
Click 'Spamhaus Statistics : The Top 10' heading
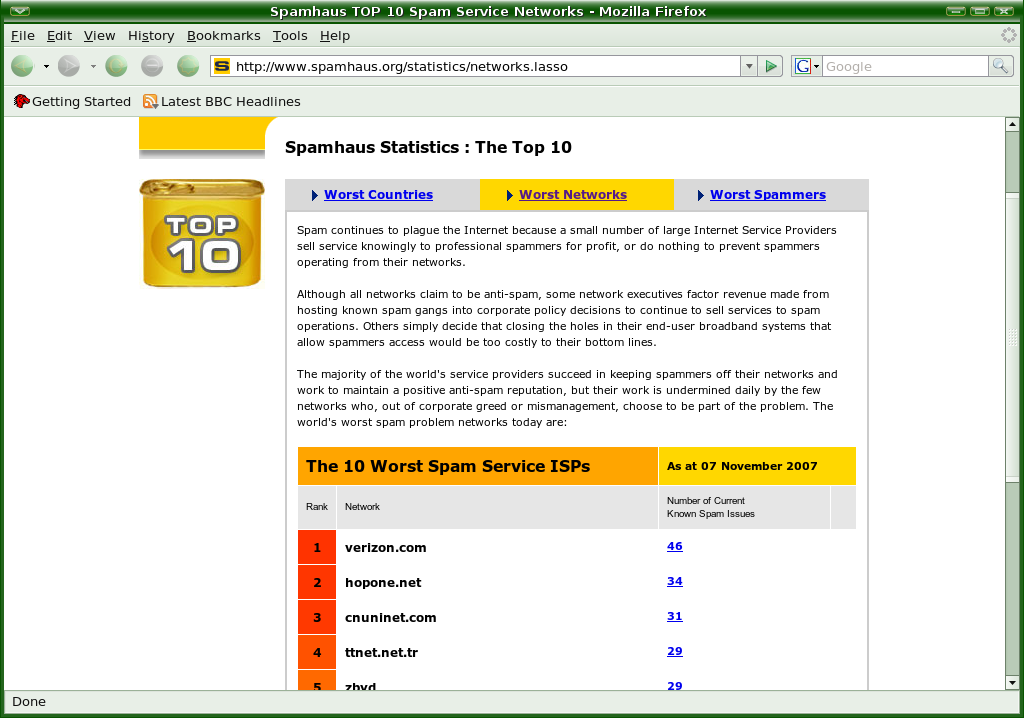tap(428, 147)
